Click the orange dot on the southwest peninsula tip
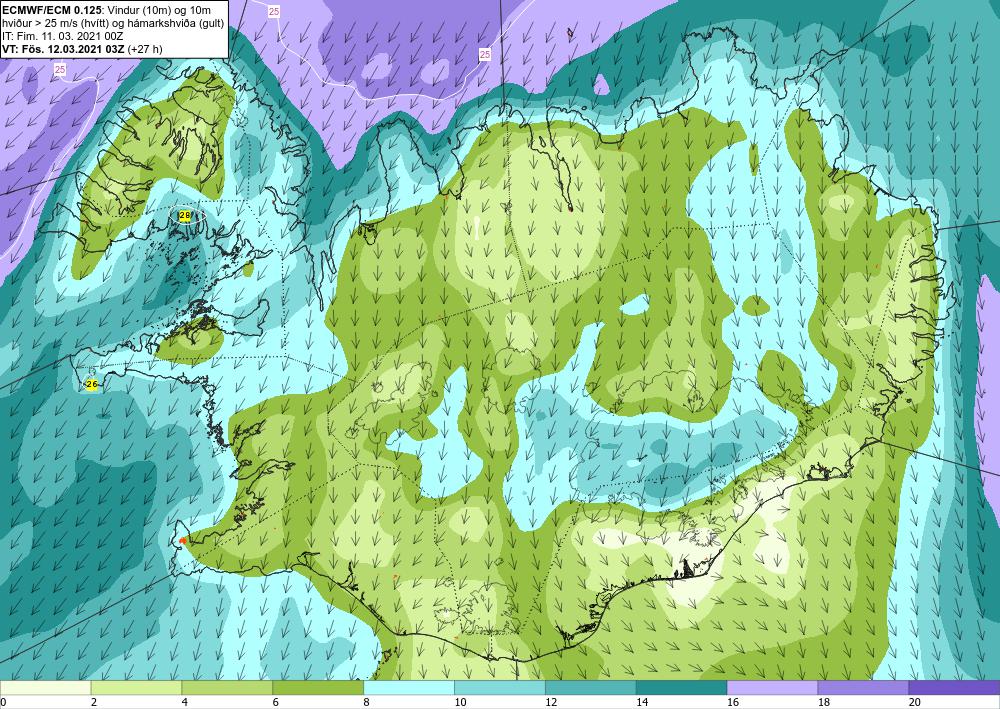The width and height of the screenshot is (1000, 709). pyautogui.click(x=182, y=541)
